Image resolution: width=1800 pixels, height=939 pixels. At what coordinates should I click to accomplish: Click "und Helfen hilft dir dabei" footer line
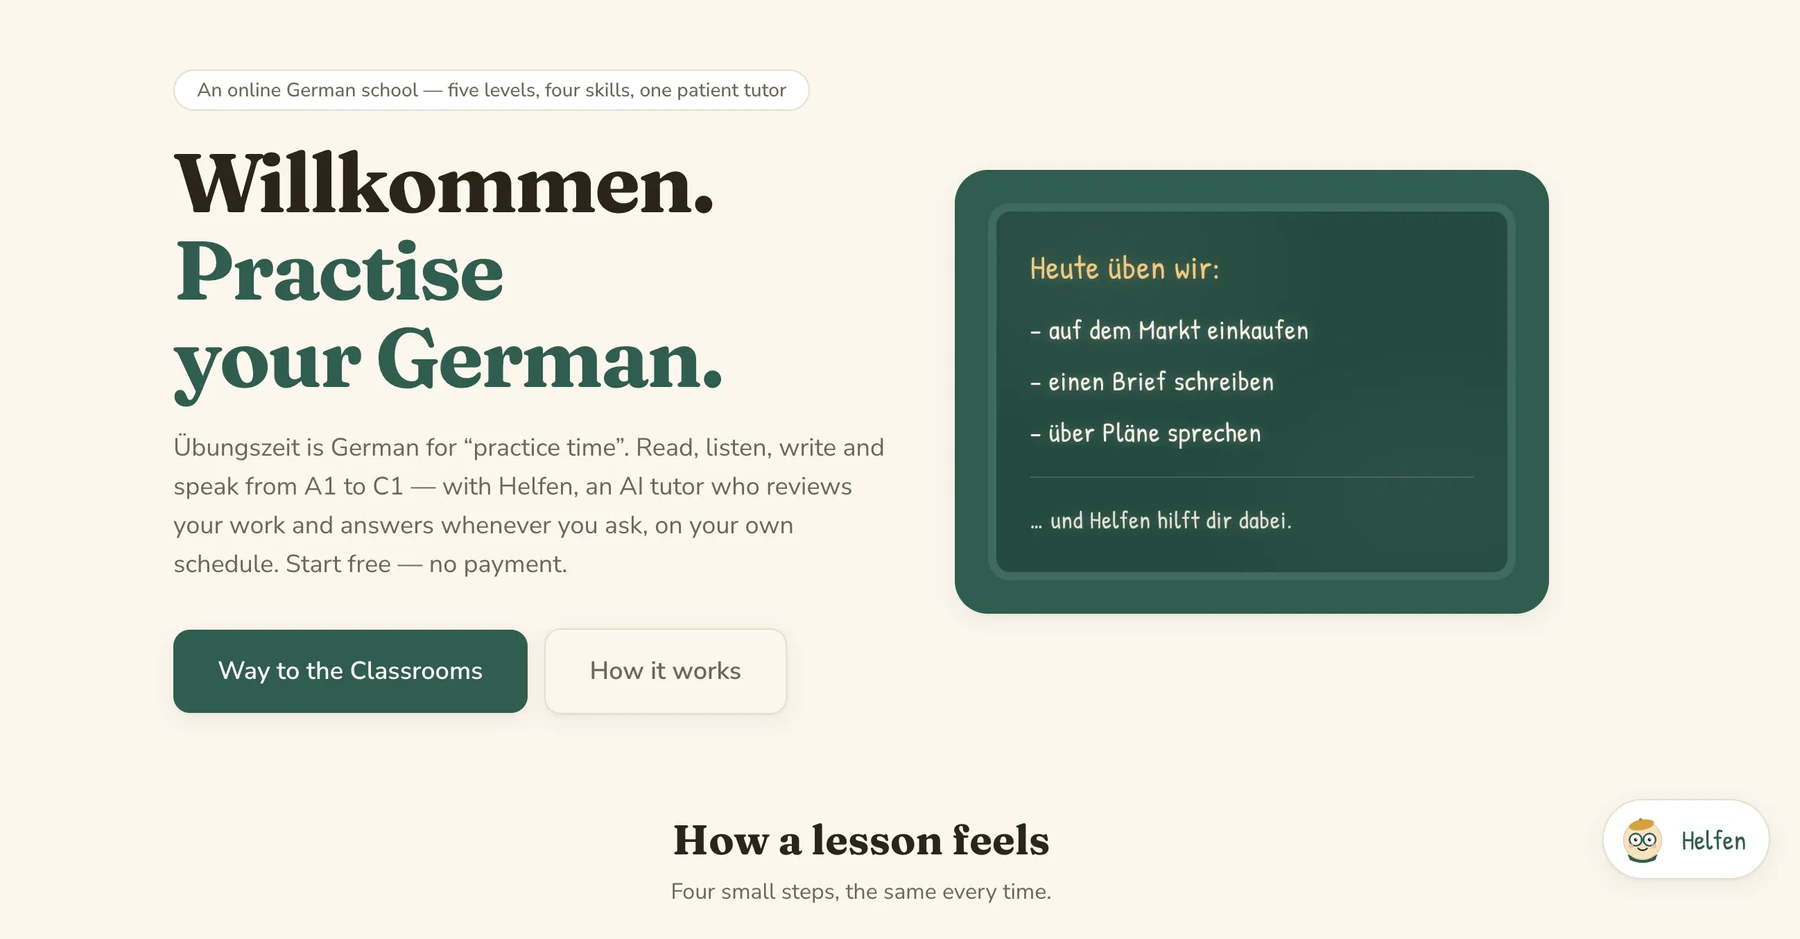(x=1161, y=520)
